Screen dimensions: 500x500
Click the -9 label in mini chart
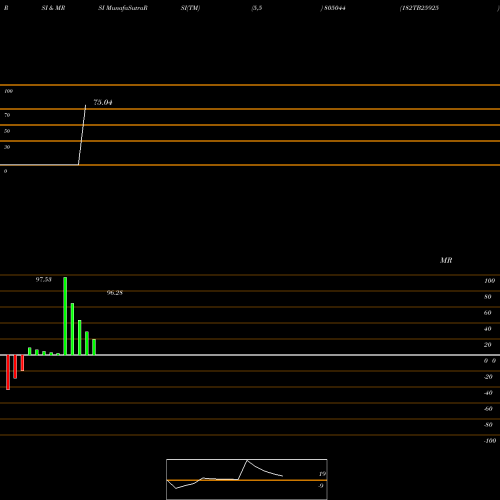[x=321, y=486]
